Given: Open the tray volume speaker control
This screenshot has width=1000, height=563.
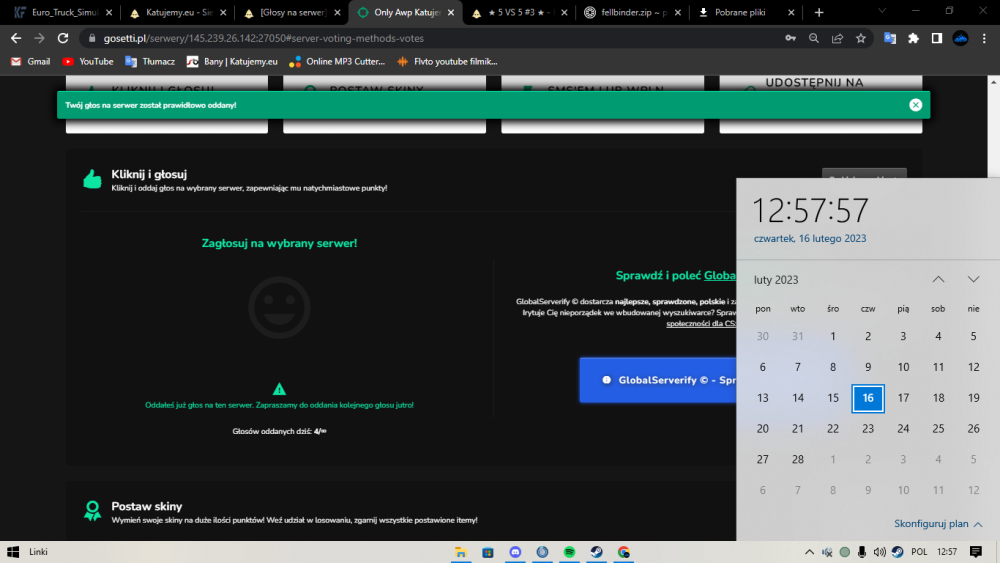Looking at the screenshot, I should point(879,552).
